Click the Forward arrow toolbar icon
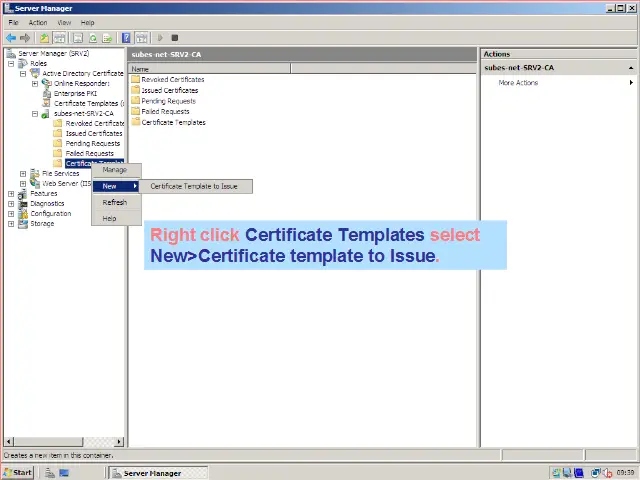 click(24, 38)
